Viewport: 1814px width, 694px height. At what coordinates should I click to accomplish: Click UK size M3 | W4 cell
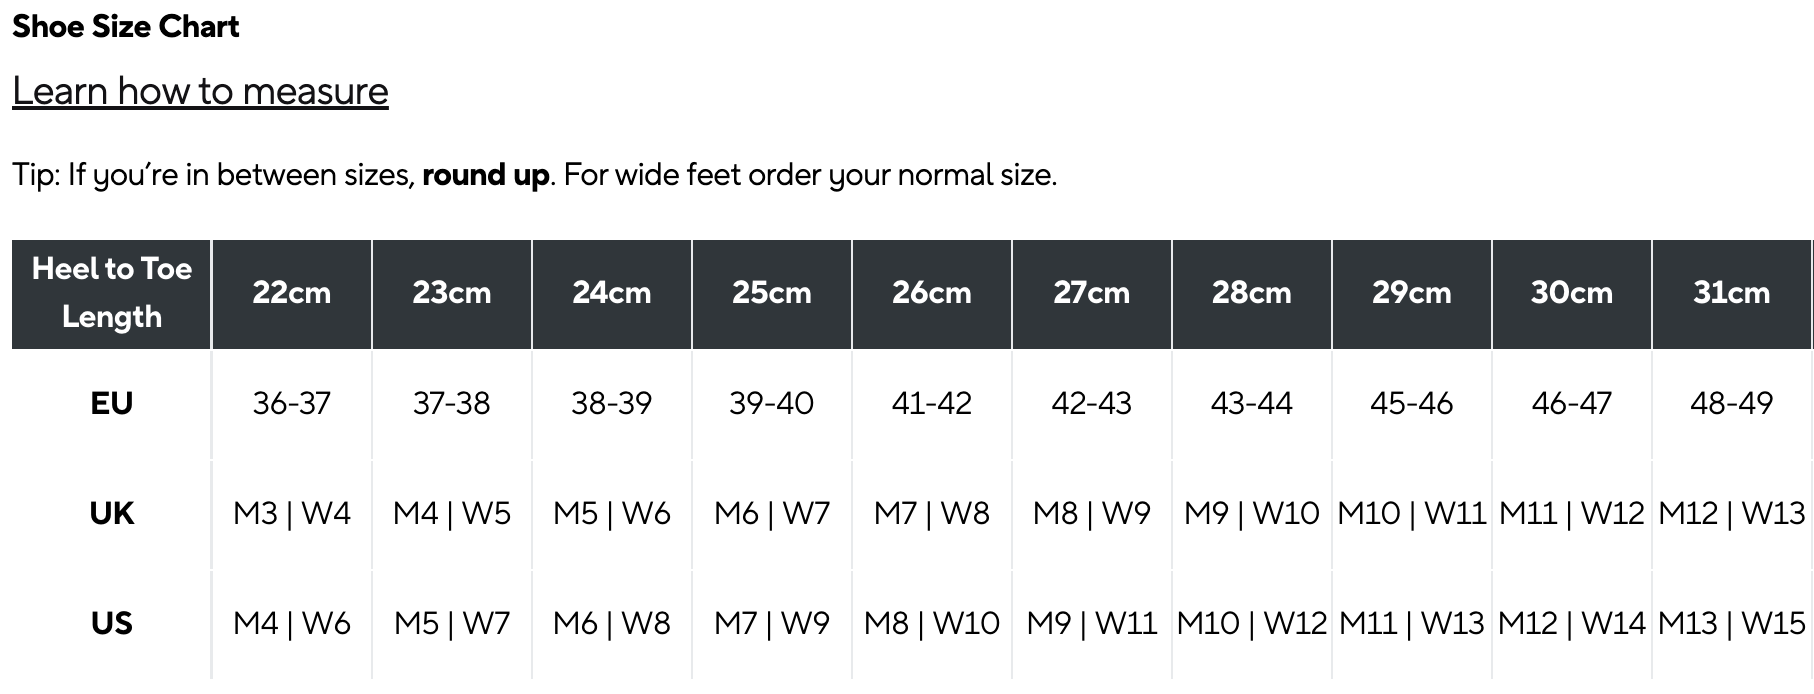click(x=291, y=513)
